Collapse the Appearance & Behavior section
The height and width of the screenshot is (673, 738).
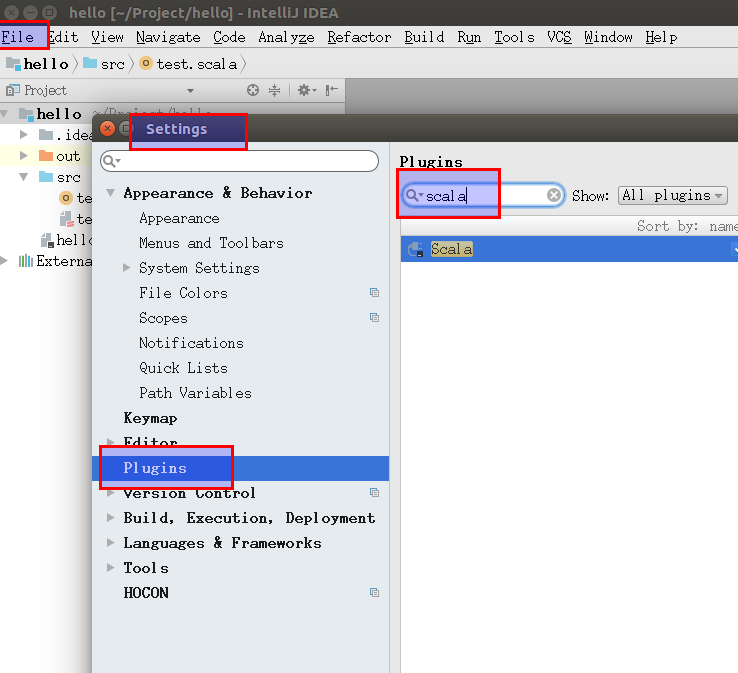pos(111,192)
